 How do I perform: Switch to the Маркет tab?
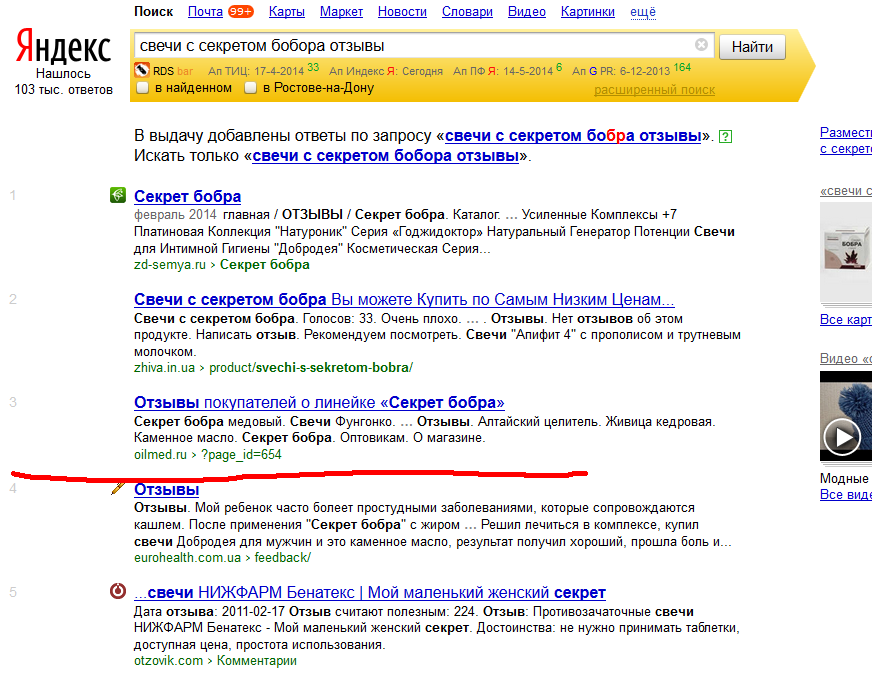pyautogui.click(x=341, y=12)
